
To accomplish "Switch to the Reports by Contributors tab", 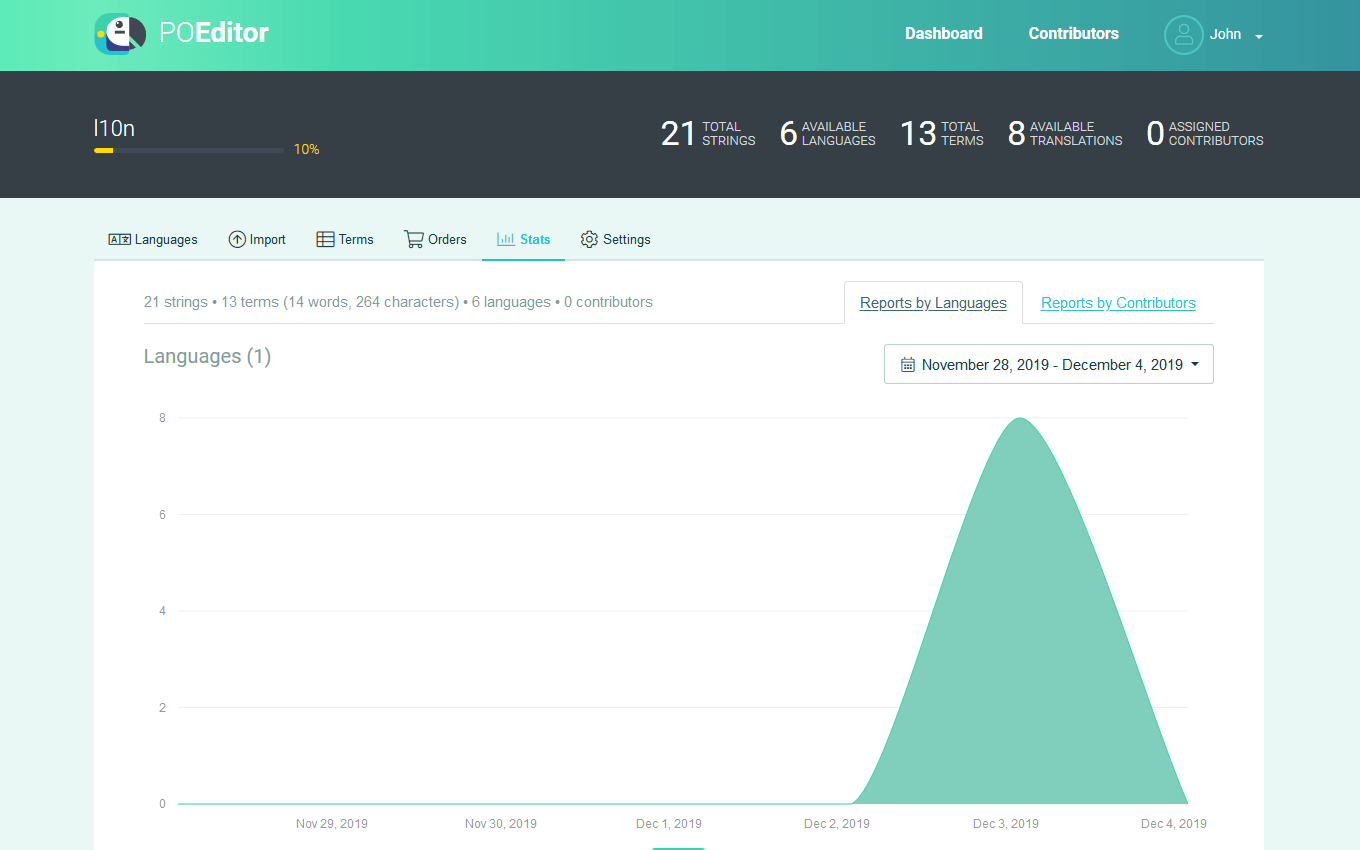I will (x=1117, y=302).
